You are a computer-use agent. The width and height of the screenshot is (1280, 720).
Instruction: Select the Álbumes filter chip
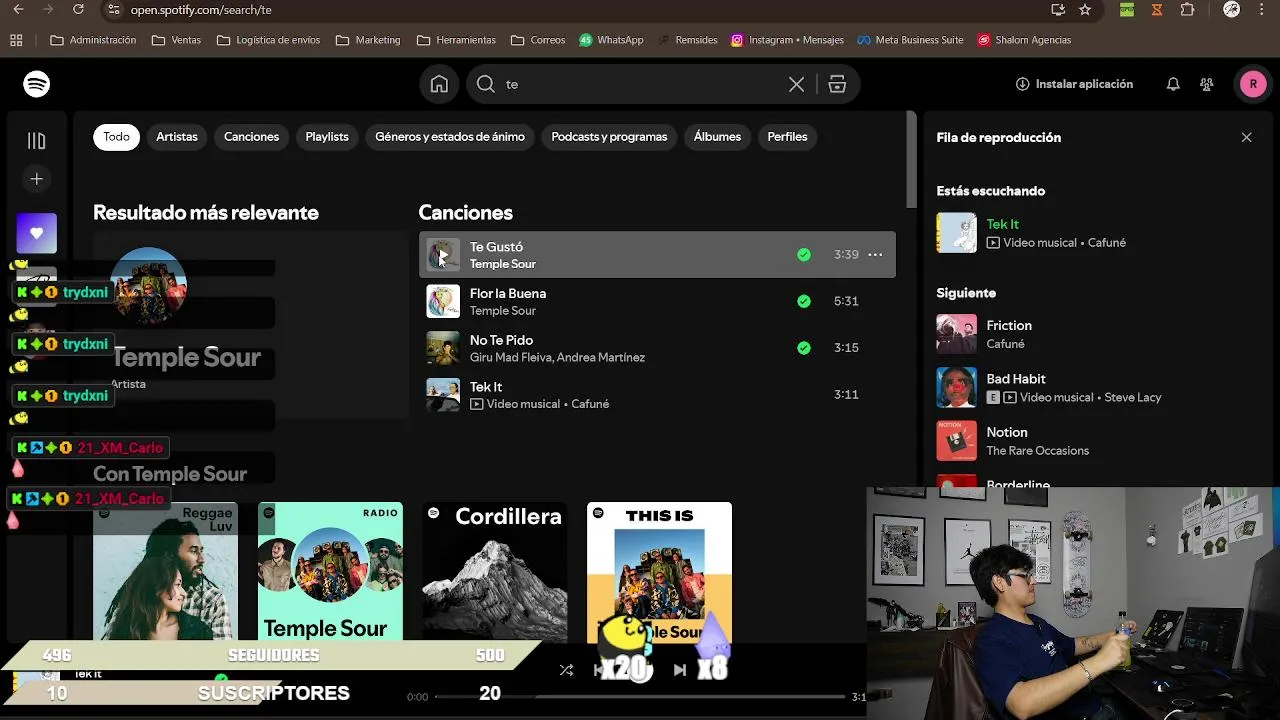point(717,137)
